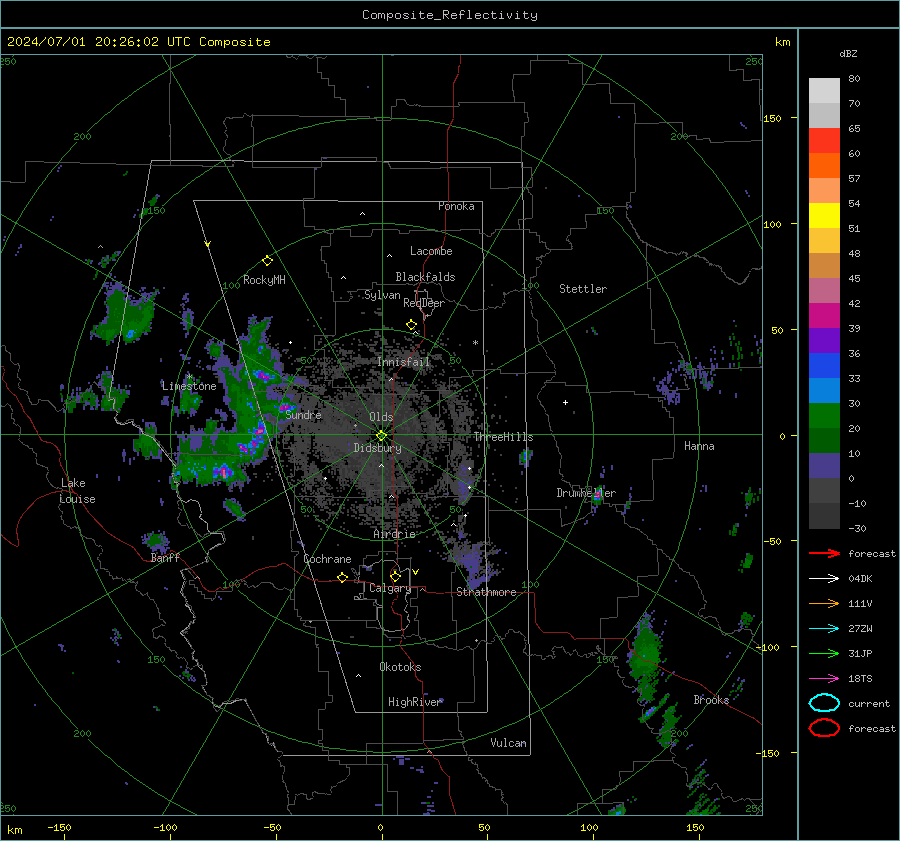Screen dimensions: 900x841
Task: Click the Stettler city label
Action: [583, 289]
